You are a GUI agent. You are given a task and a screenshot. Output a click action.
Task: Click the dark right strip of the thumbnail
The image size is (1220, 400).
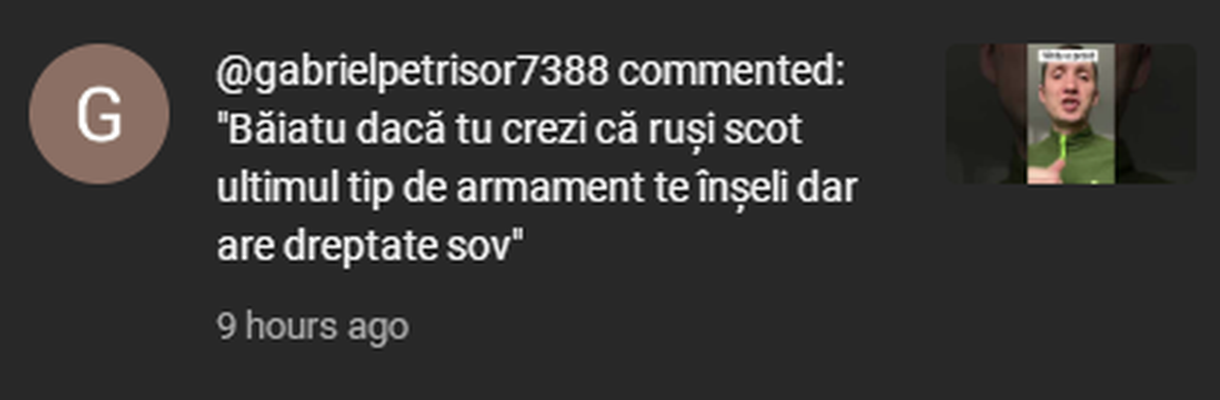[x=1156, y=114]
